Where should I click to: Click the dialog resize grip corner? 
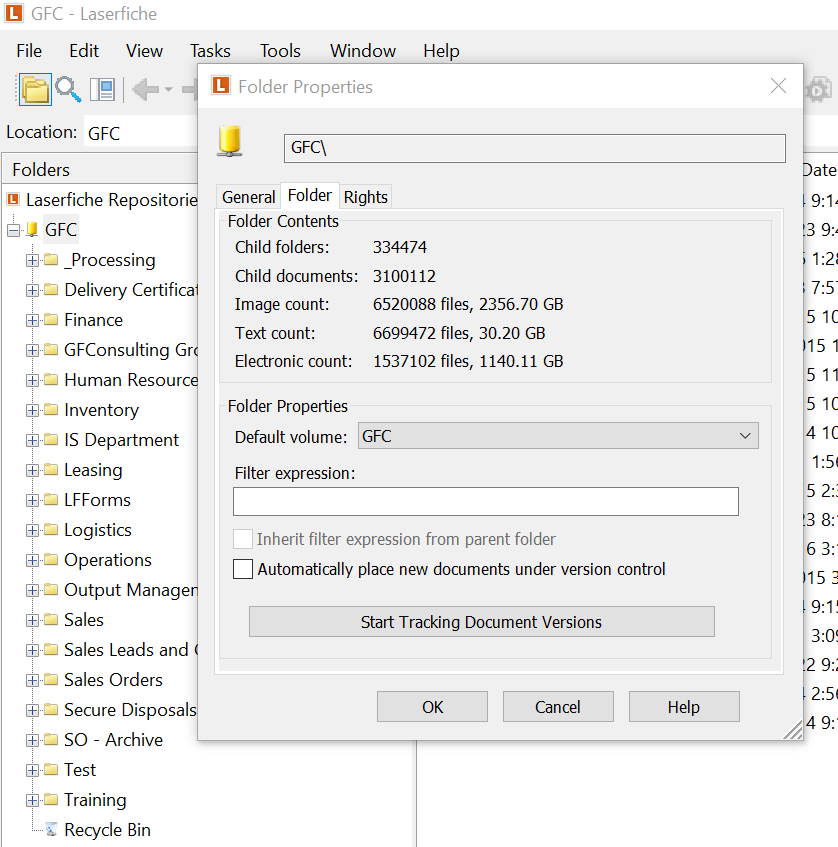click(793, 730)
